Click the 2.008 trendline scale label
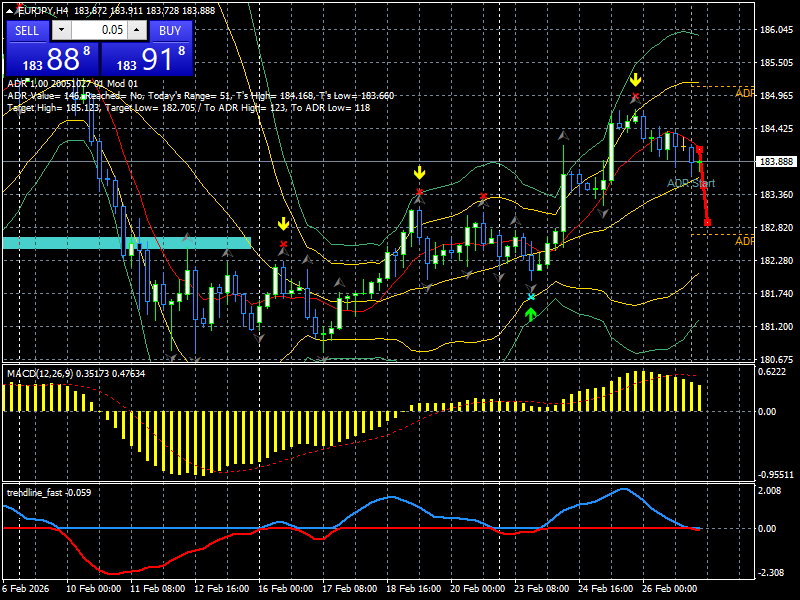Viewport: 800px width, 600px height. coord(770,491)
